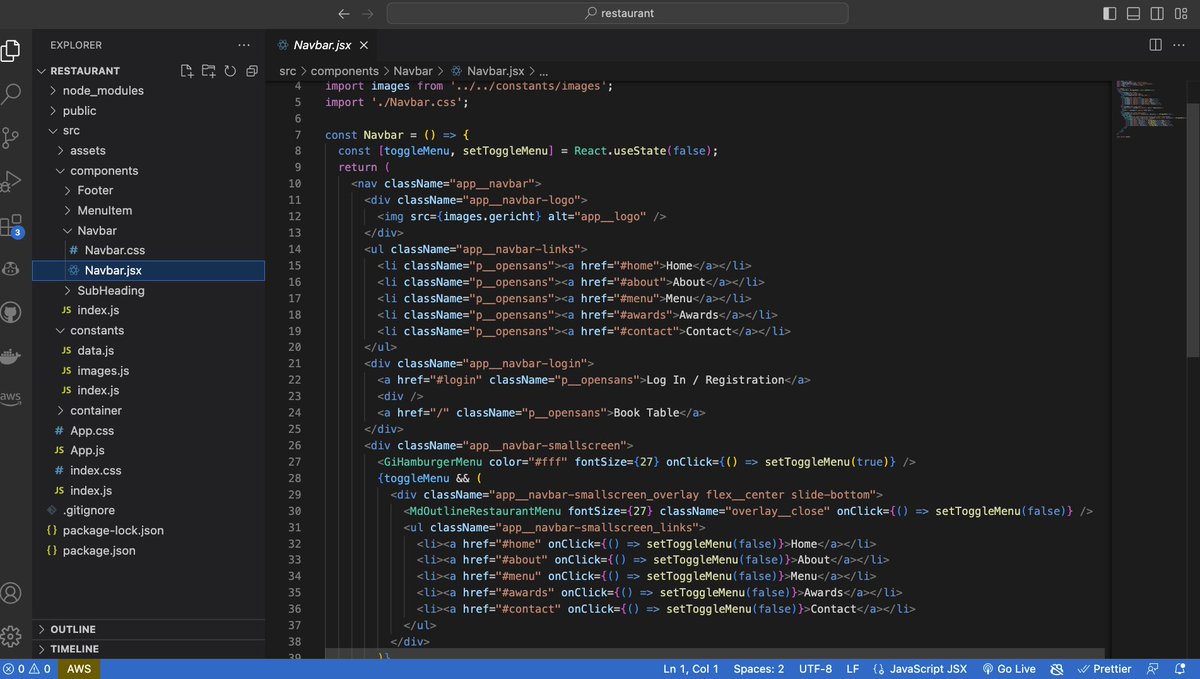Open the customize layout icon
This screenshot has height=679, width=1200.
point(1182,14)
